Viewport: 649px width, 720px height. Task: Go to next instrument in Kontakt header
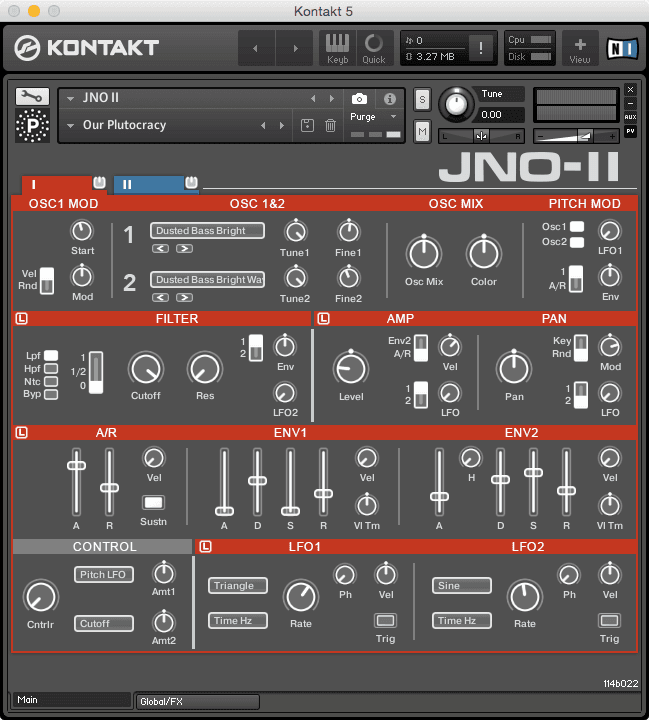click(x=294, y=48)
